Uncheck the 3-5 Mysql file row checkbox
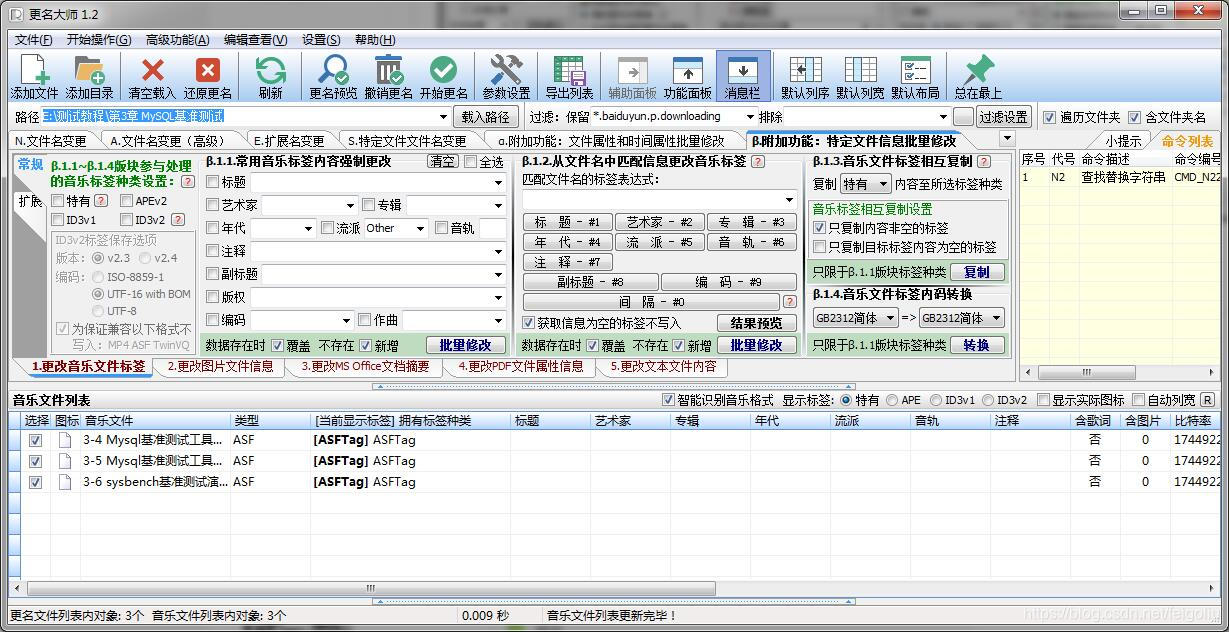Screen dimensions: 1229x632 [36, 461]
